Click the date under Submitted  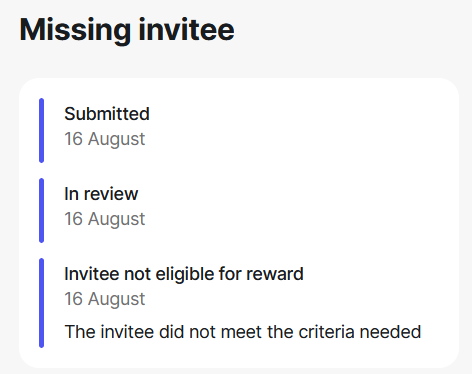click(105, 139)
